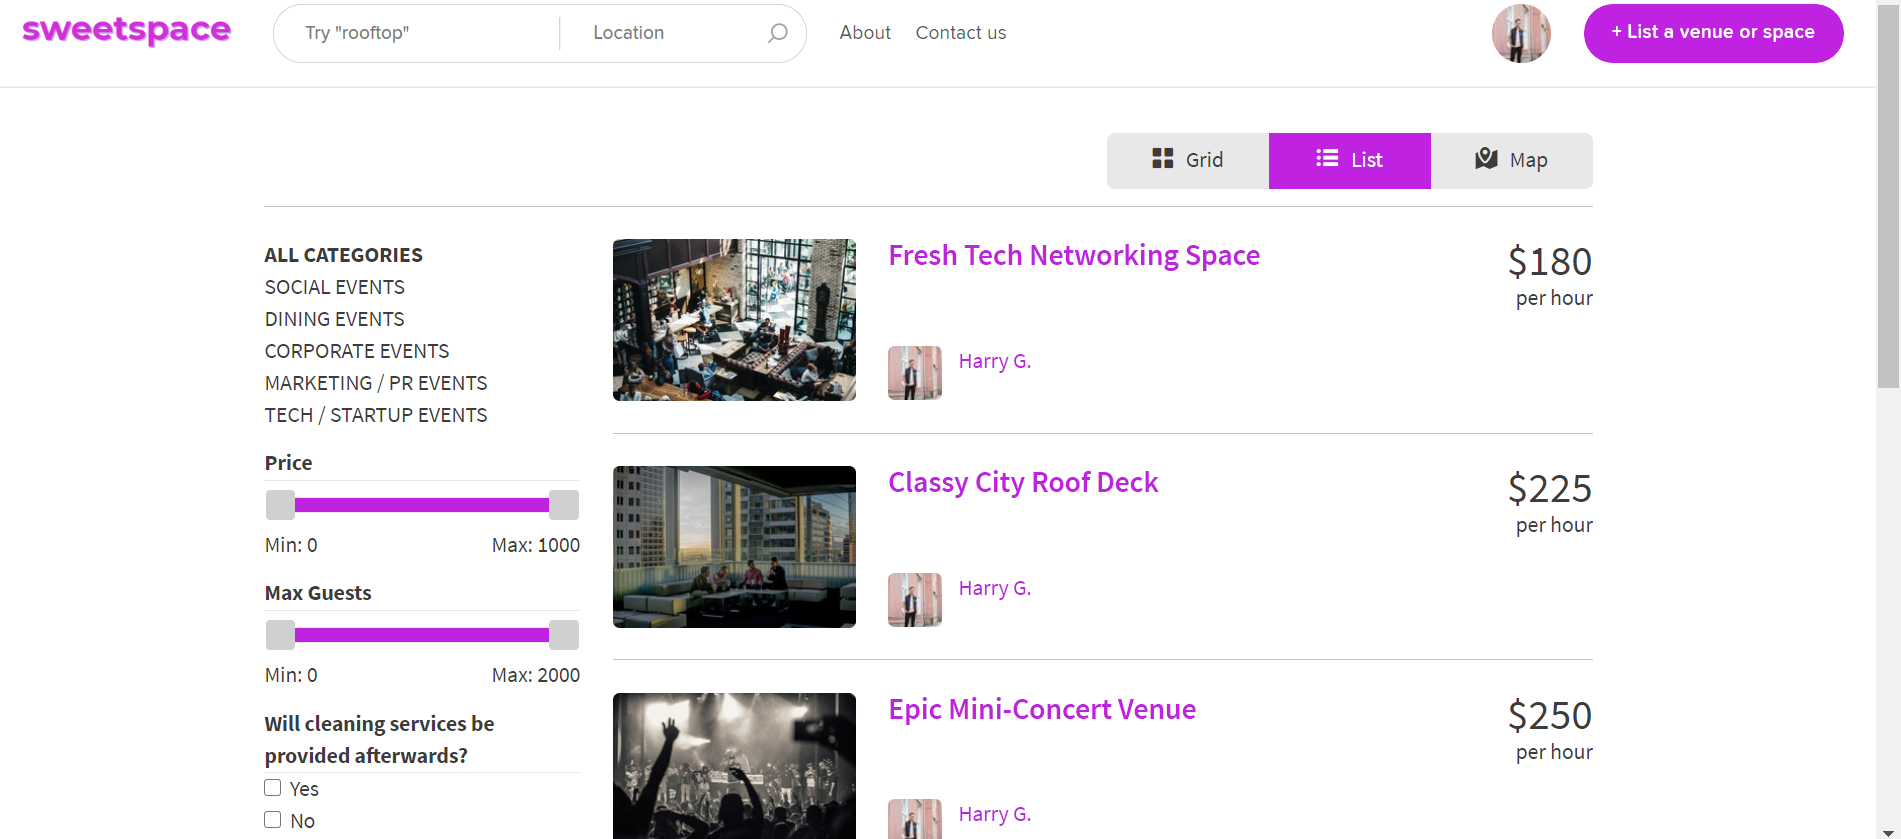Click the Max Guests Max: 2000 value
The height and width of the screenshot is (839, 1901).
pyautogui.click(x=536, y=675)
